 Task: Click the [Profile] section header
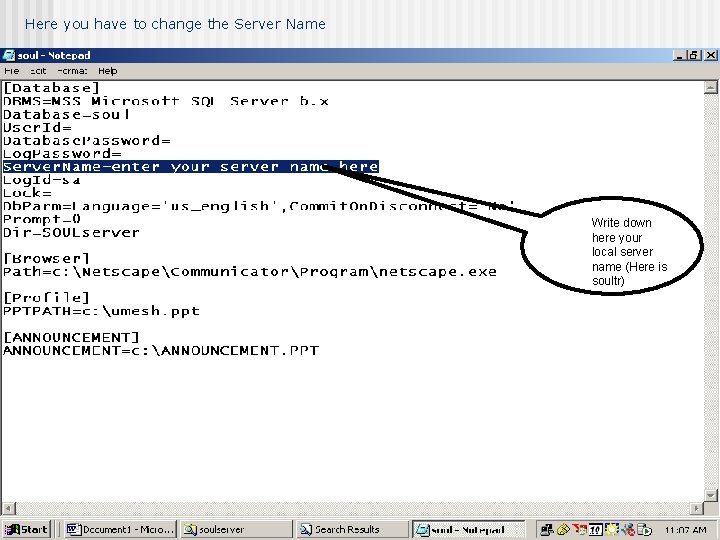tap(46, 298)
